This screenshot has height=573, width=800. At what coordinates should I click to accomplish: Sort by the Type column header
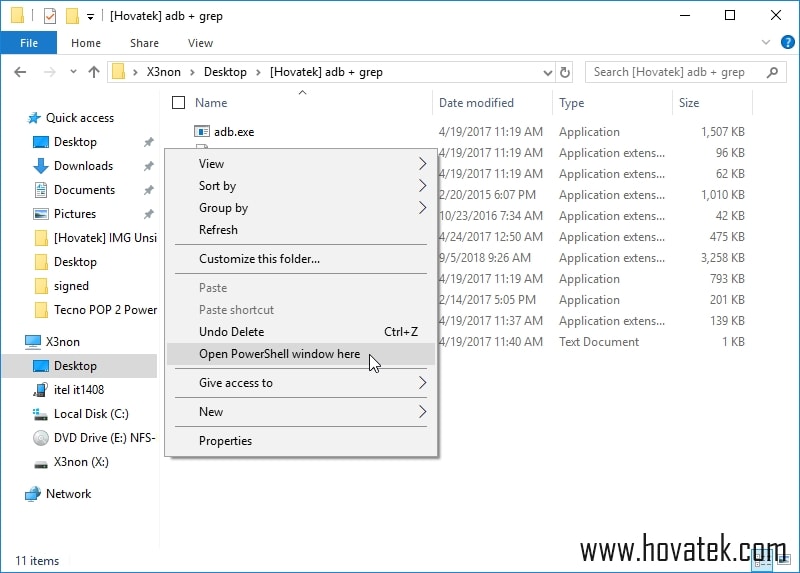(571, 103)
